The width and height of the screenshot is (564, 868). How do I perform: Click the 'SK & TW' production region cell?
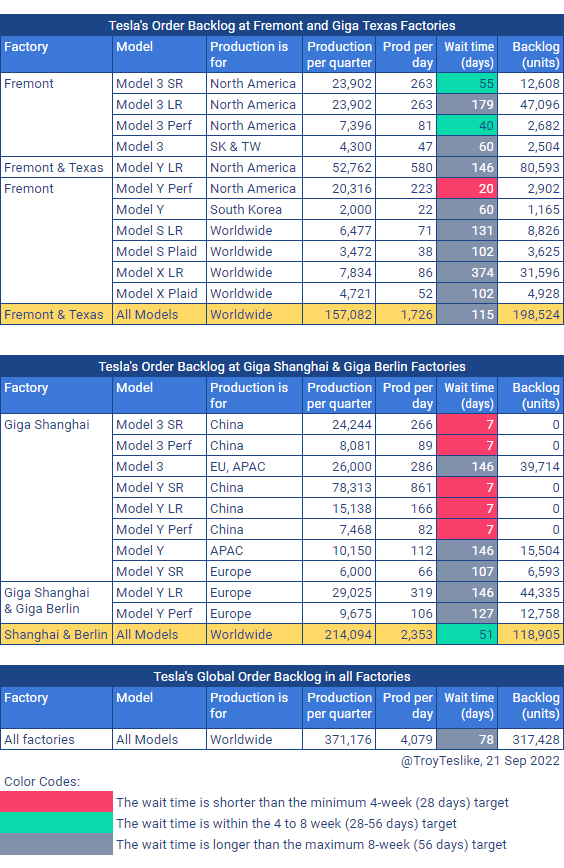[x=254, y=147]
